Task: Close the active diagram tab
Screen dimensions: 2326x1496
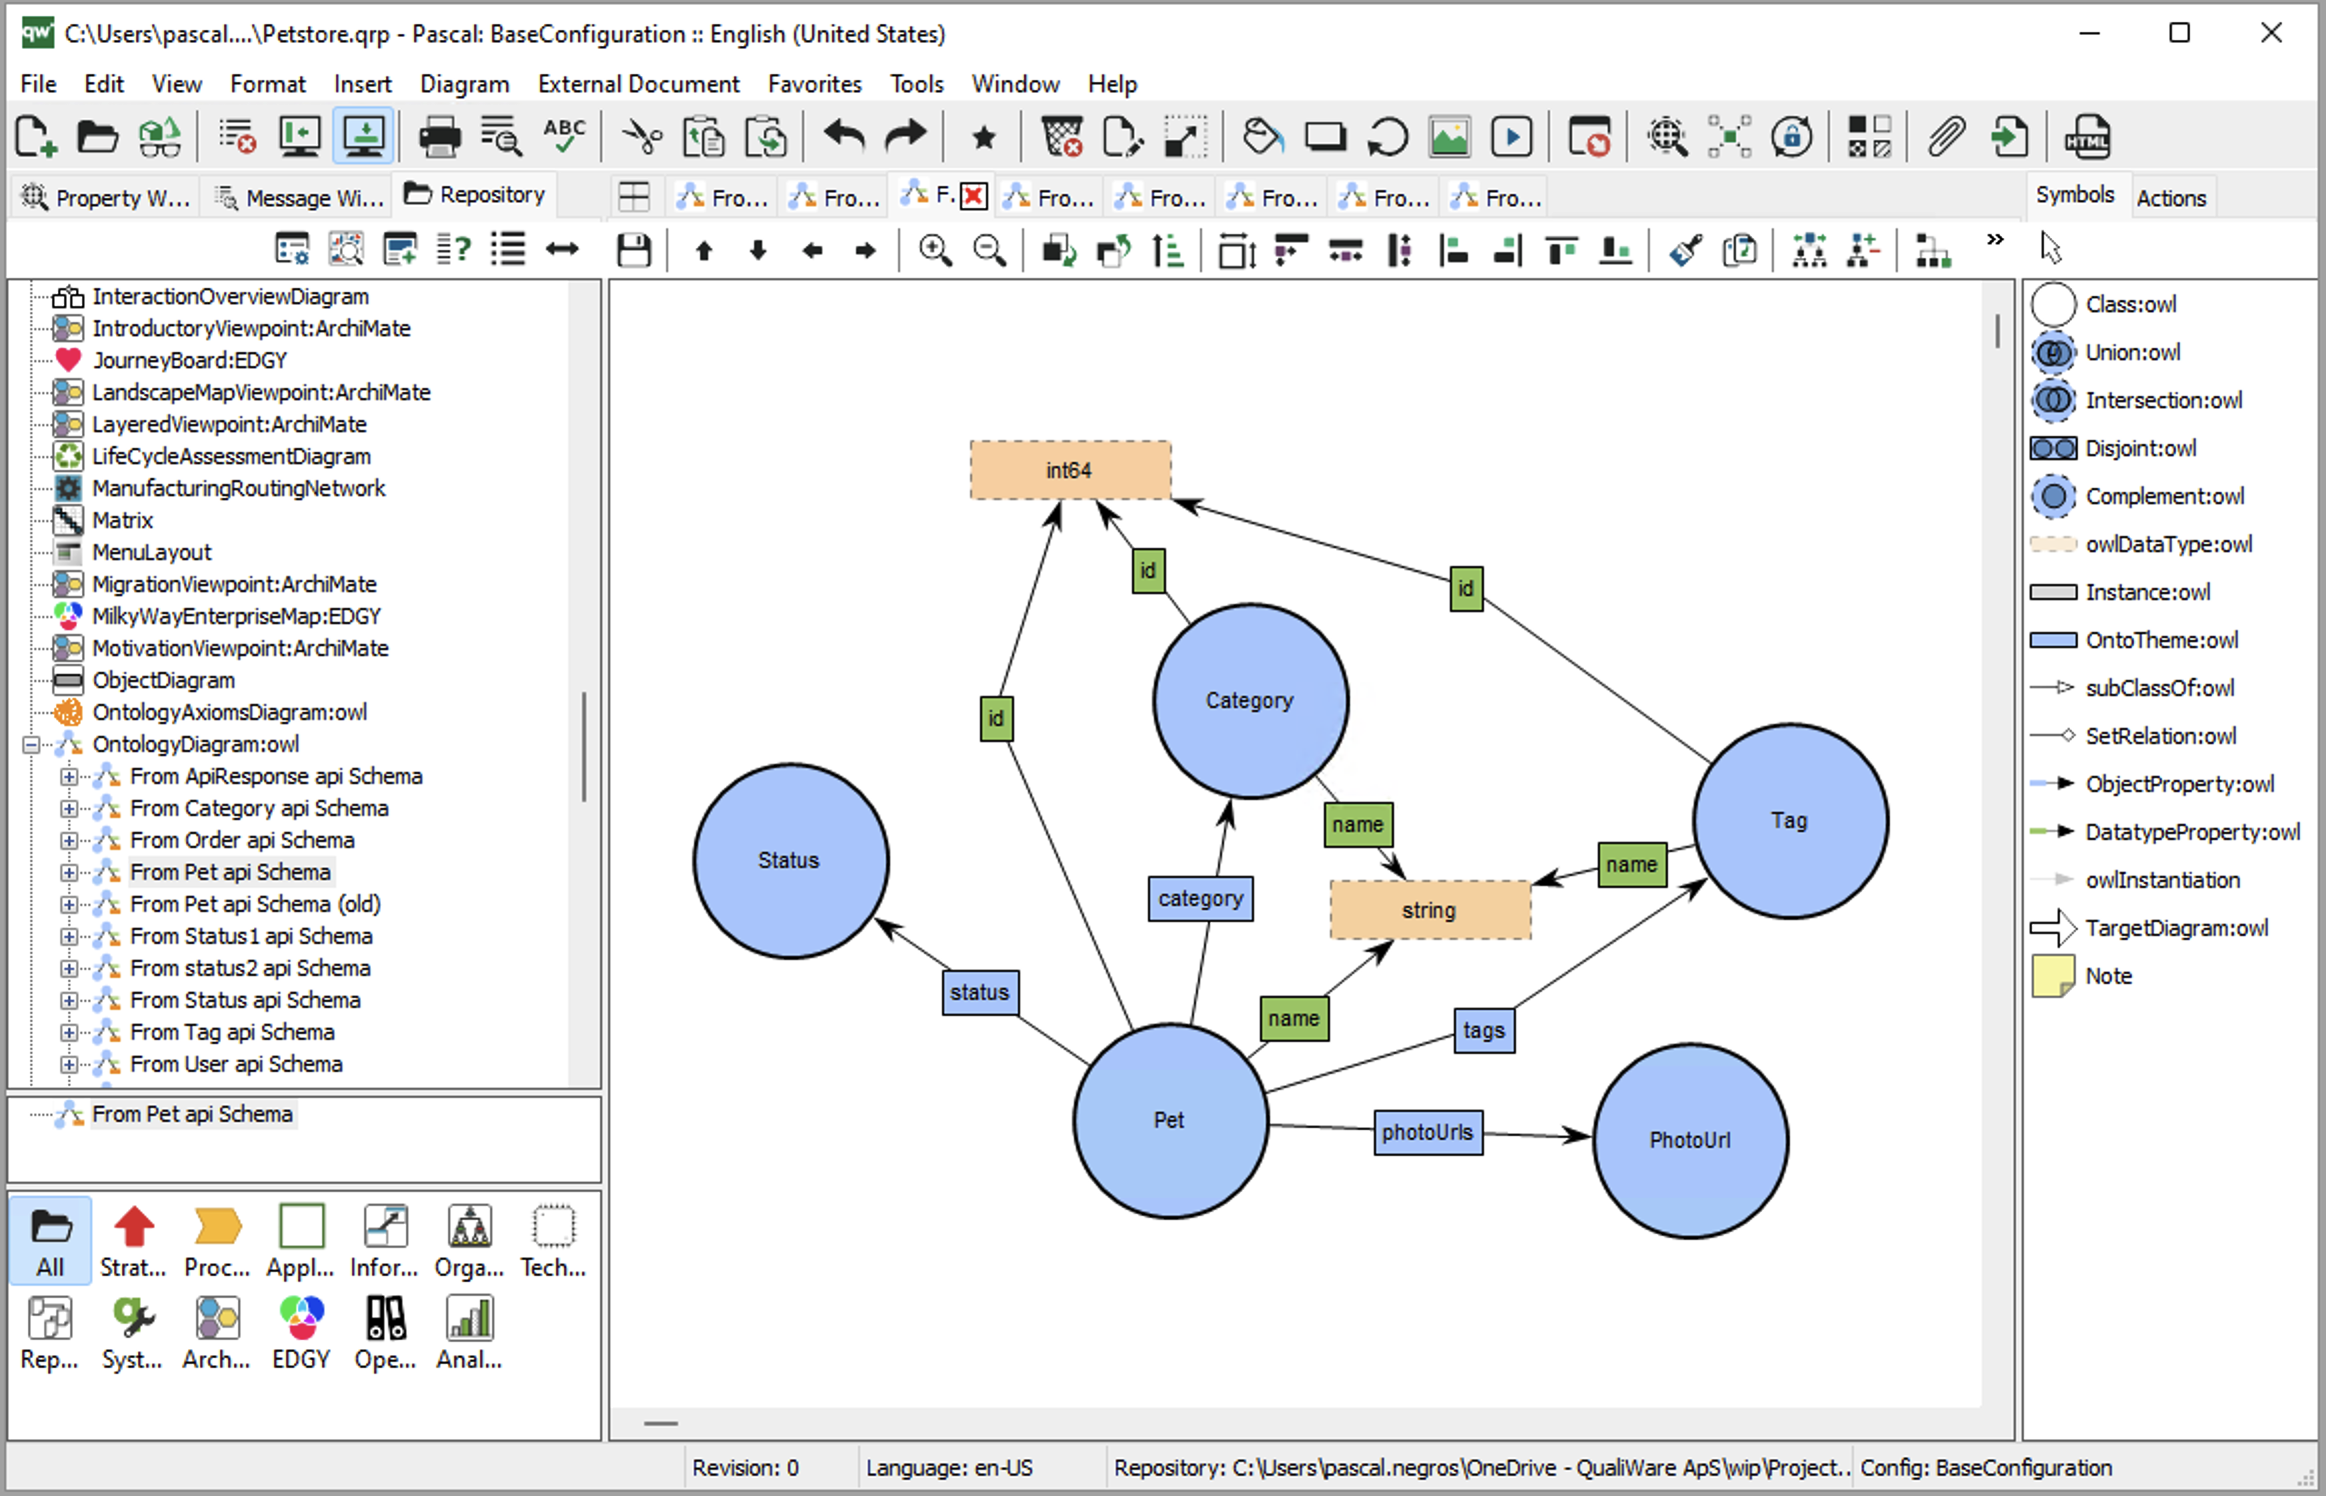Action: (974, 196)
